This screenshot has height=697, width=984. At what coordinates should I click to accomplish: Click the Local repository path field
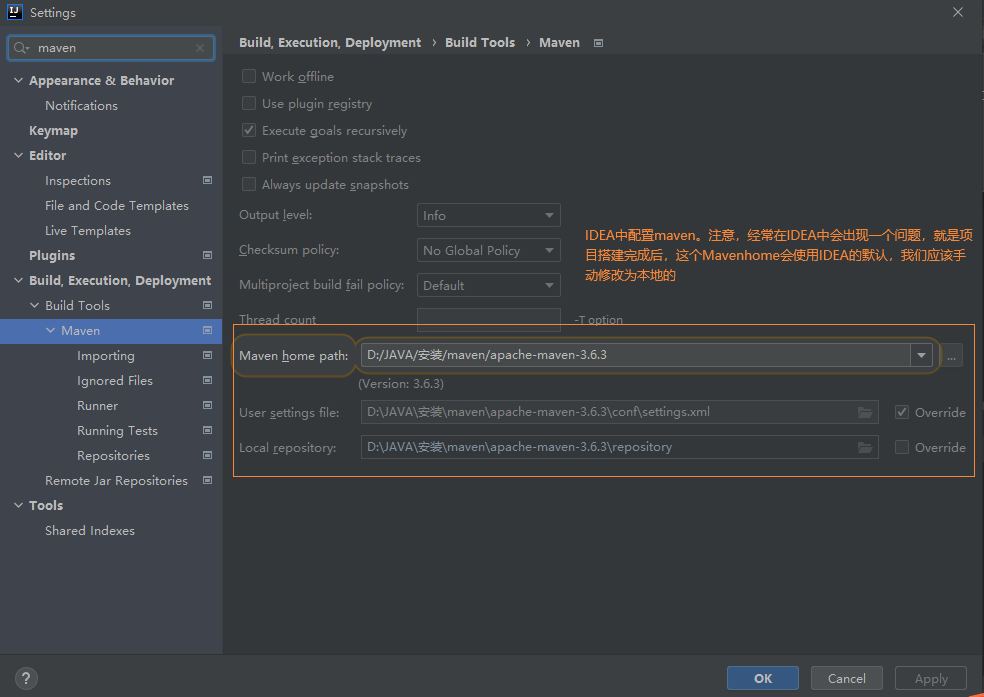tap(619, 447)
